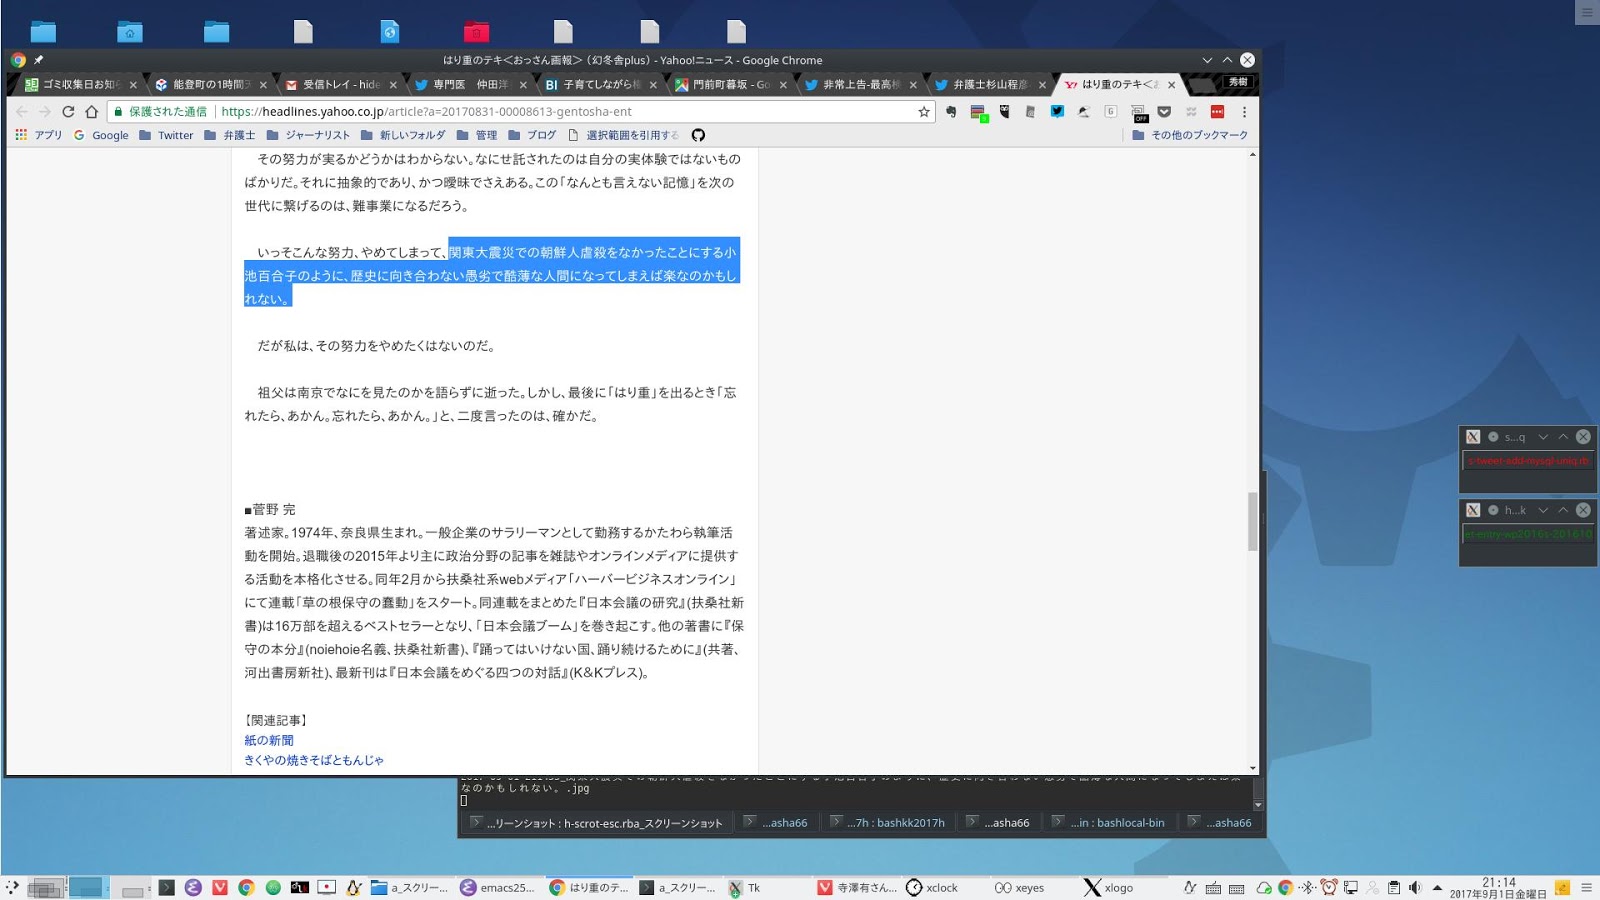This screenshot has width=1600, height=900.
Task: Click the Bluetooth tray icon
Action: coord(1307,887)
